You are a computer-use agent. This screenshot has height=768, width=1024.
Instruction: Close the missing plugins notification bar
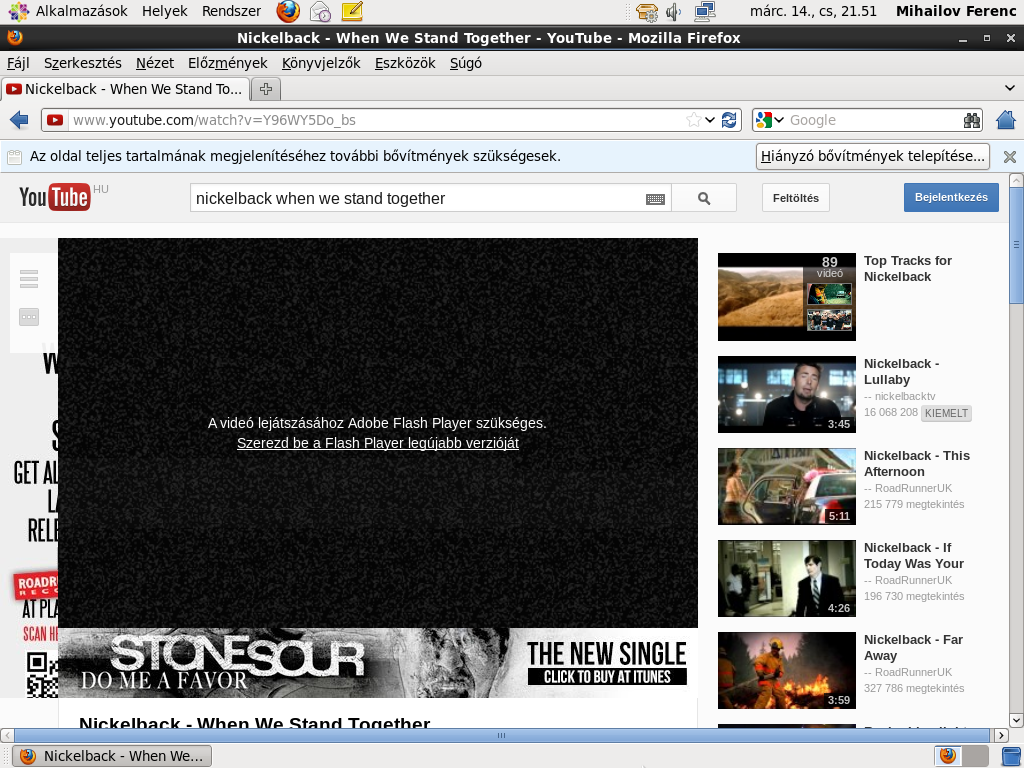click(1010, 157)
